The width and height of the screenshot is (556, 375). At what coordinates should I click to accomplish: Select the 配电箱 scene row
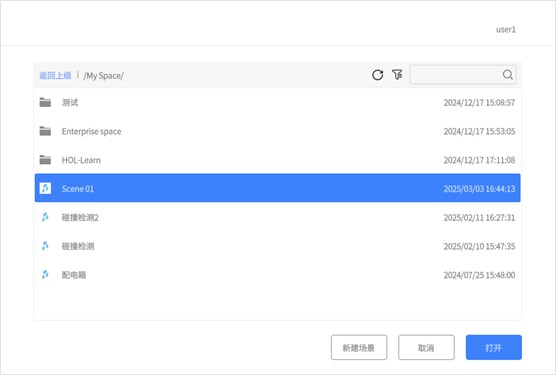(x=278, y=275)
